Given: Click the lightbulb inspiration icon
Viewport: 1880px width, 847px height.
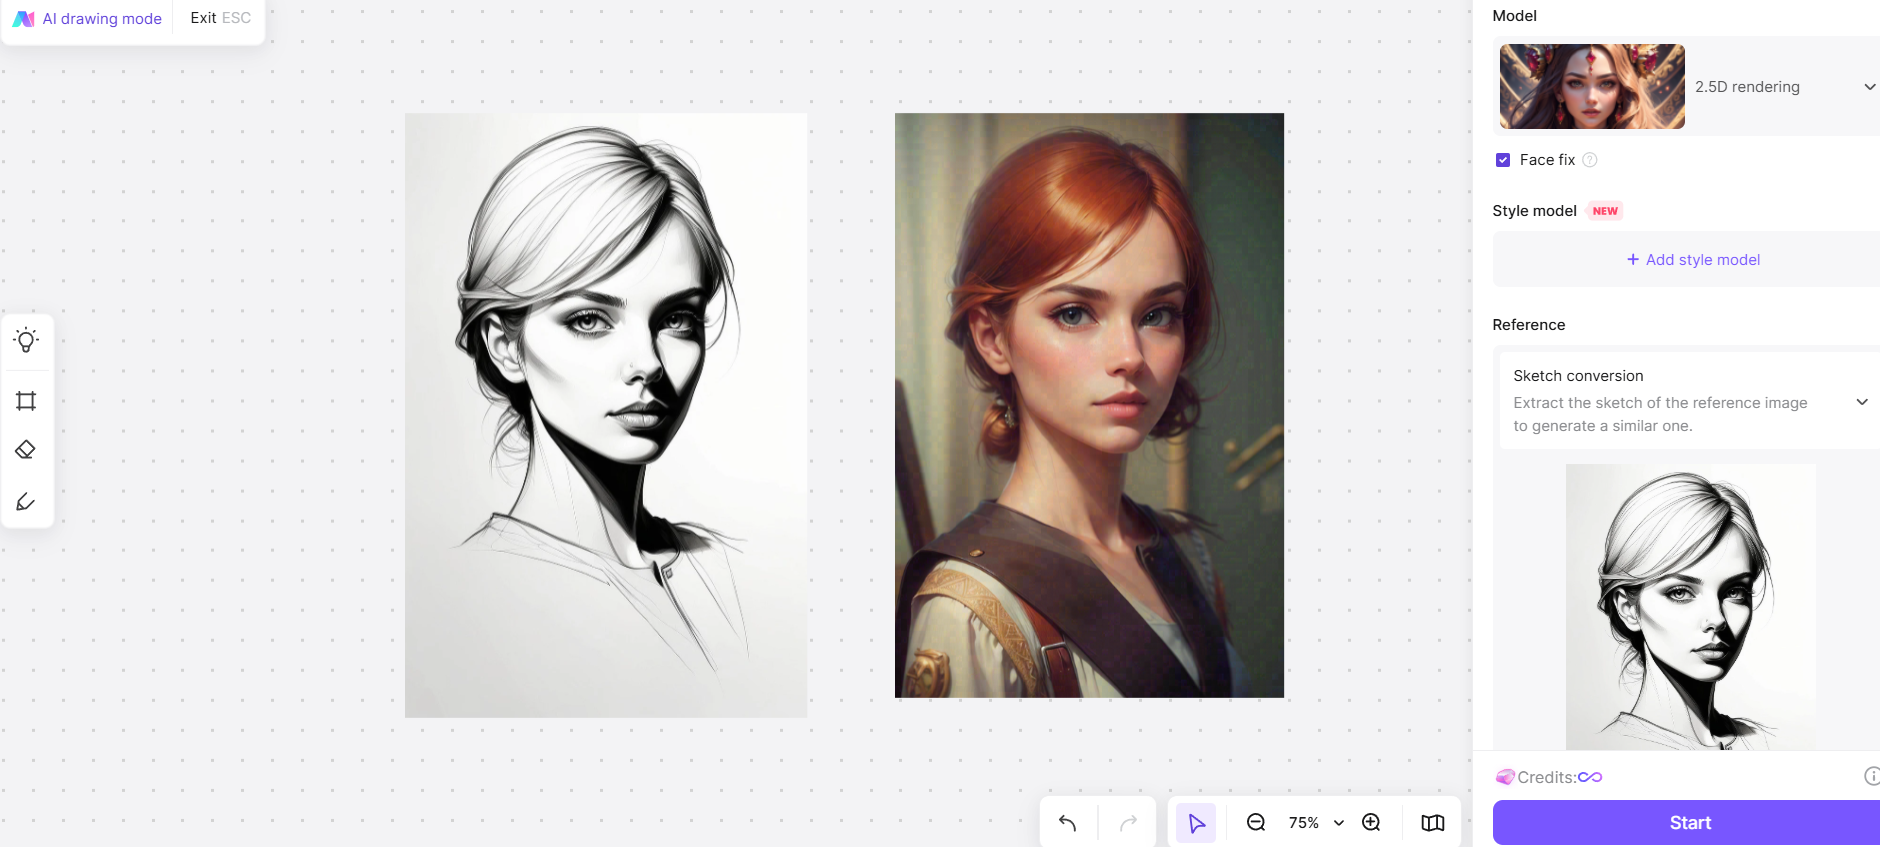Looking at the screenshot, I should click(26, 341).
